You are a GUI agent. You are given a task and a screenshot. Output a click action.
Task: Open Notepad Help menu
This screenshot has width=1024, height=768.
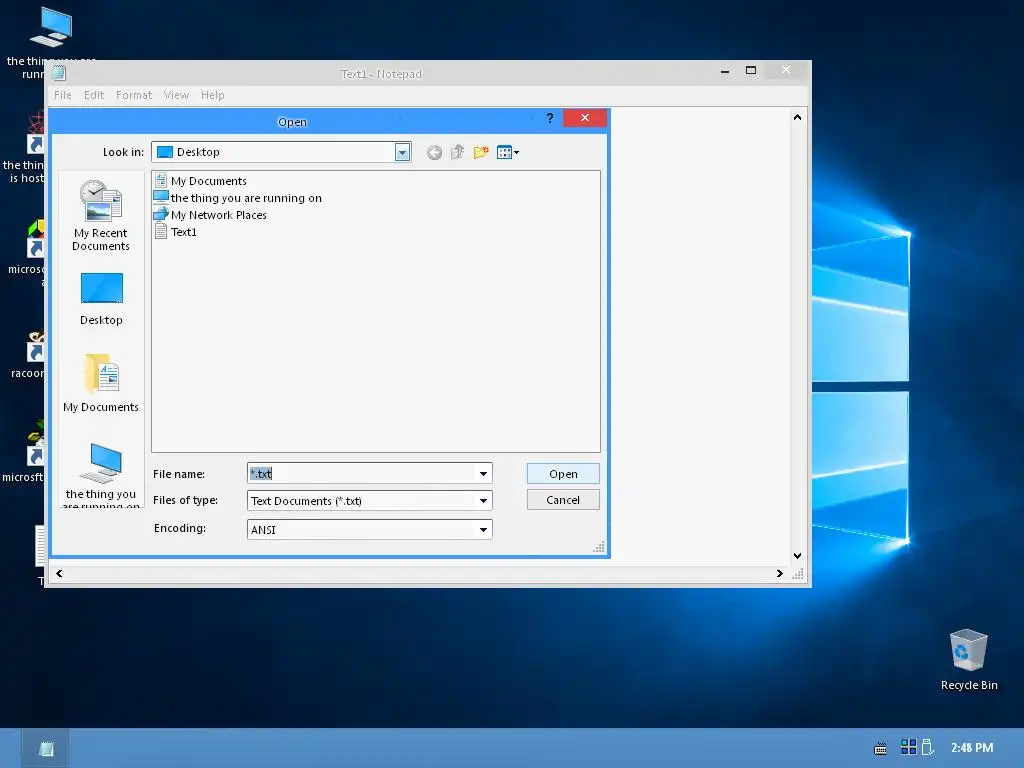pyautogui.click(x=213, y=95)
